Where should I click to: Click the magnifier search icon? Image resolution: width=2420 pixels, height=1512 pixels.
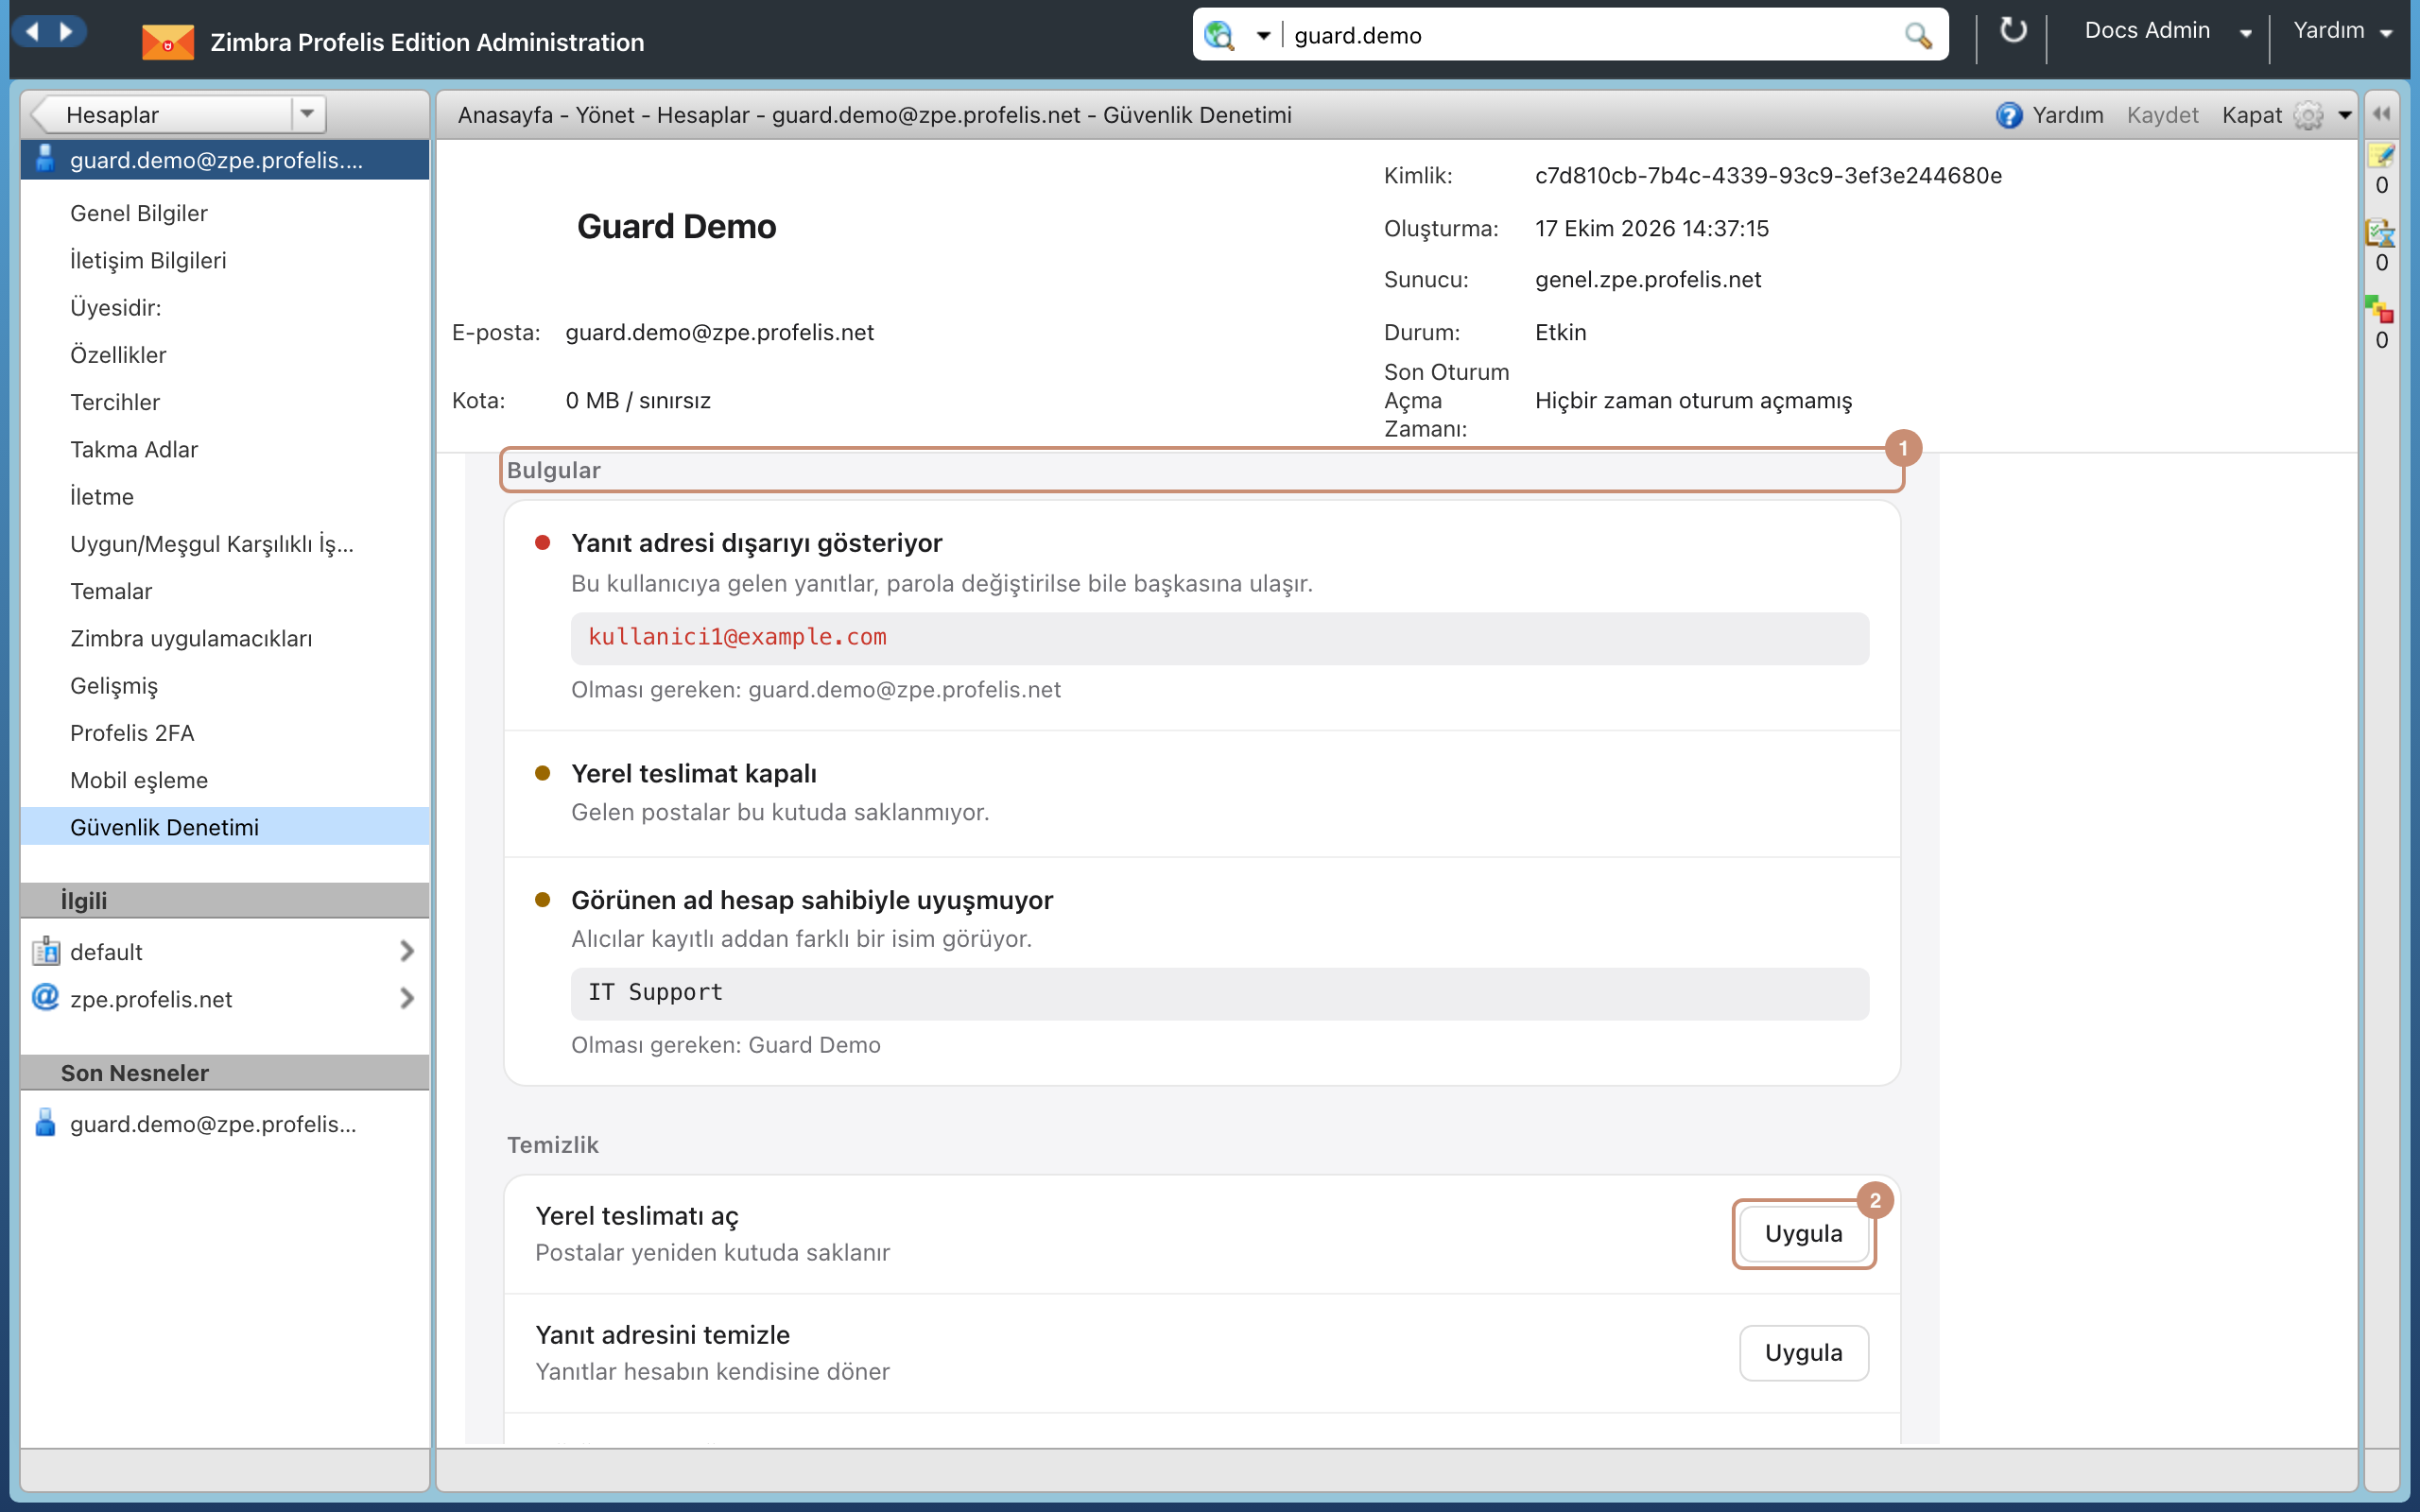pyautogui.click(x=1917, y=35)
